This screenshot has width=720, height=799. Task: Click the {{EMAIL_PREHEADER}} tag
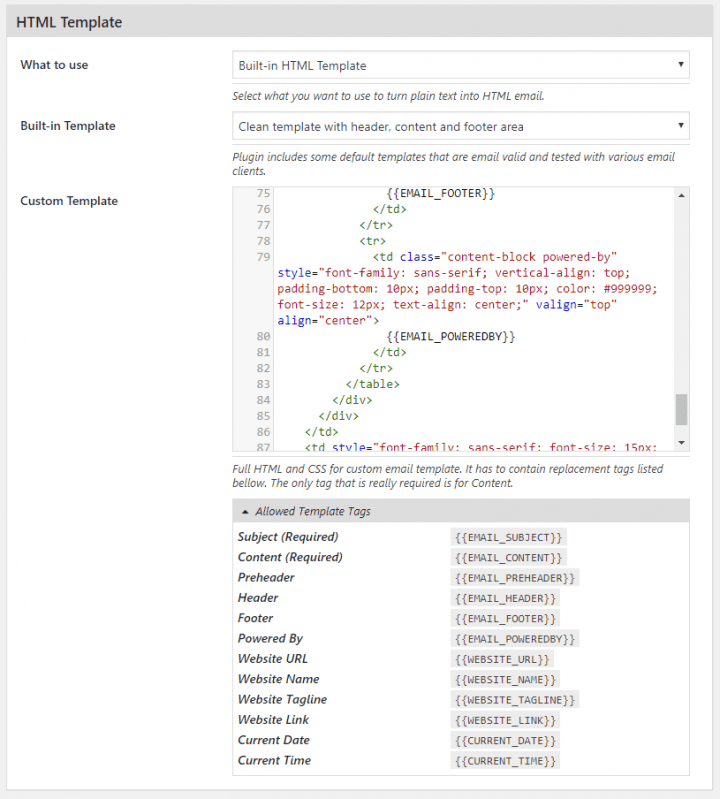tap(515, 578)
